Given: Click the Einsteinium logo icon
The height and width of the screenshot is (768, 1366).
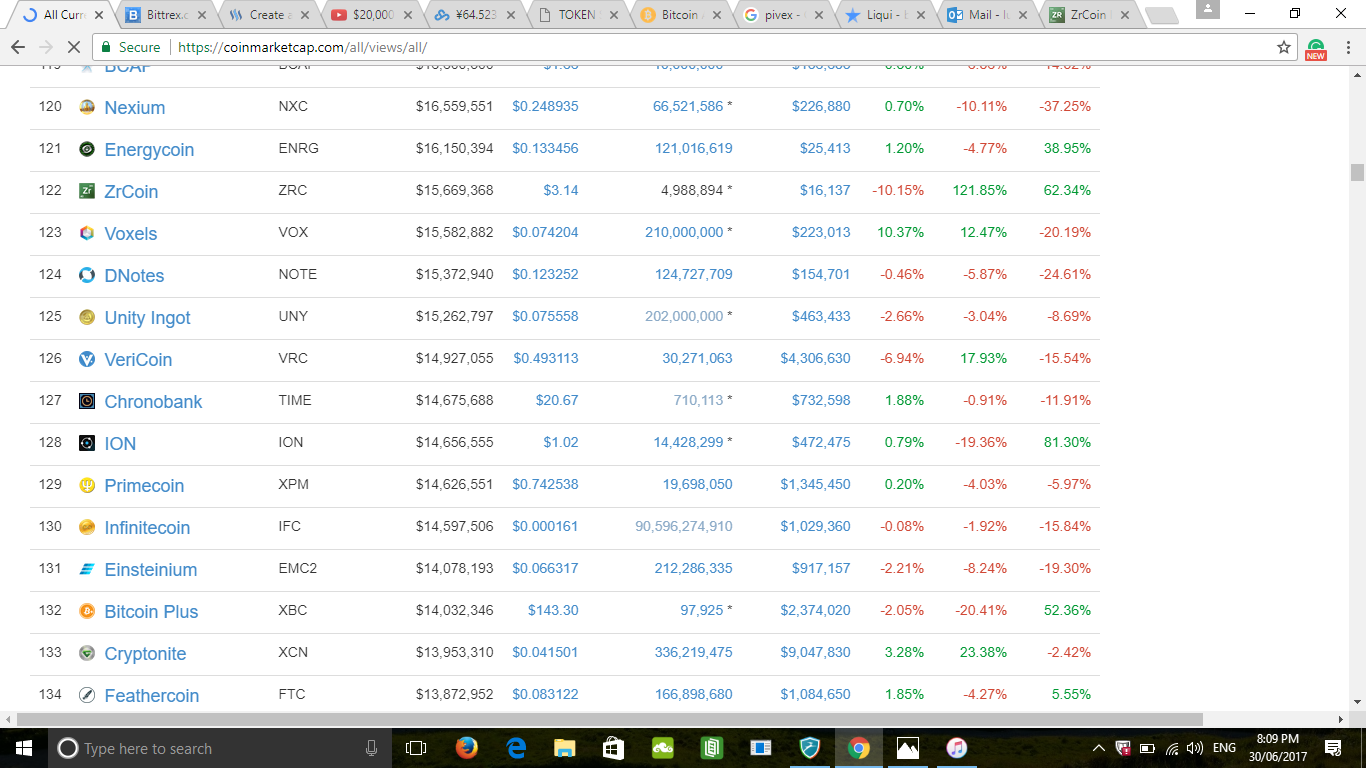Looking at the screenshot, I should coord(87,569).
